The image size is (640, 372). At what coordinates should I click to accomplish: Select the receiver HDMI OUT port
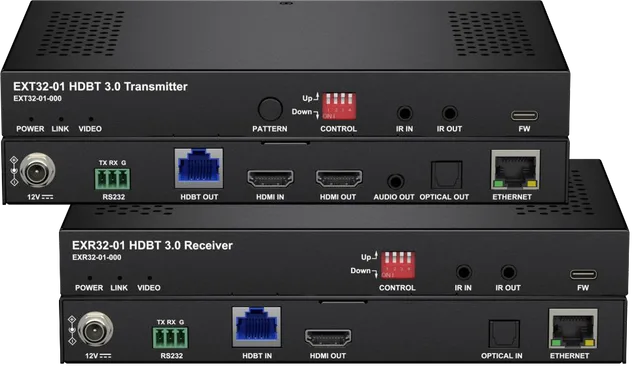click(328, 338)
